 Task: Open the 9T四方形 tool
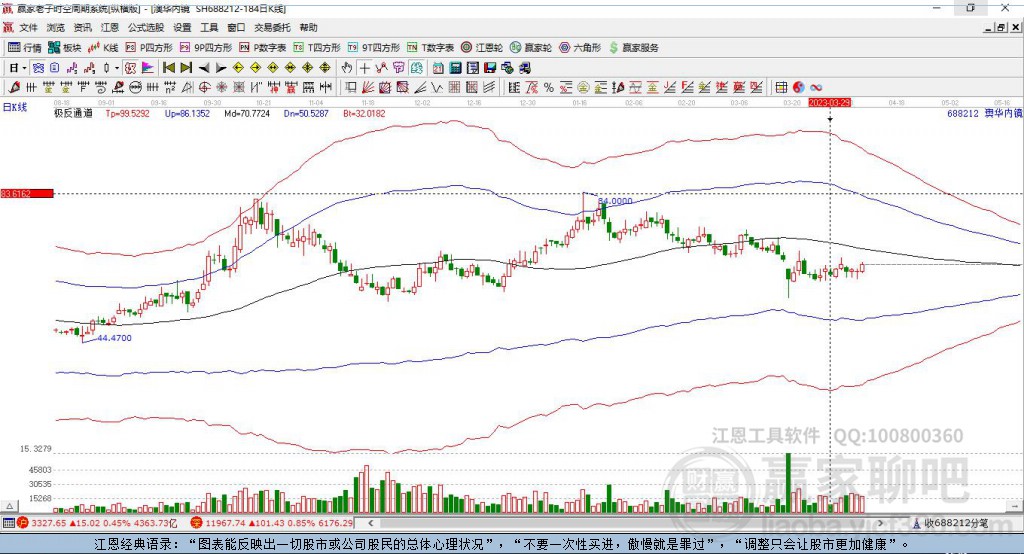374,48
